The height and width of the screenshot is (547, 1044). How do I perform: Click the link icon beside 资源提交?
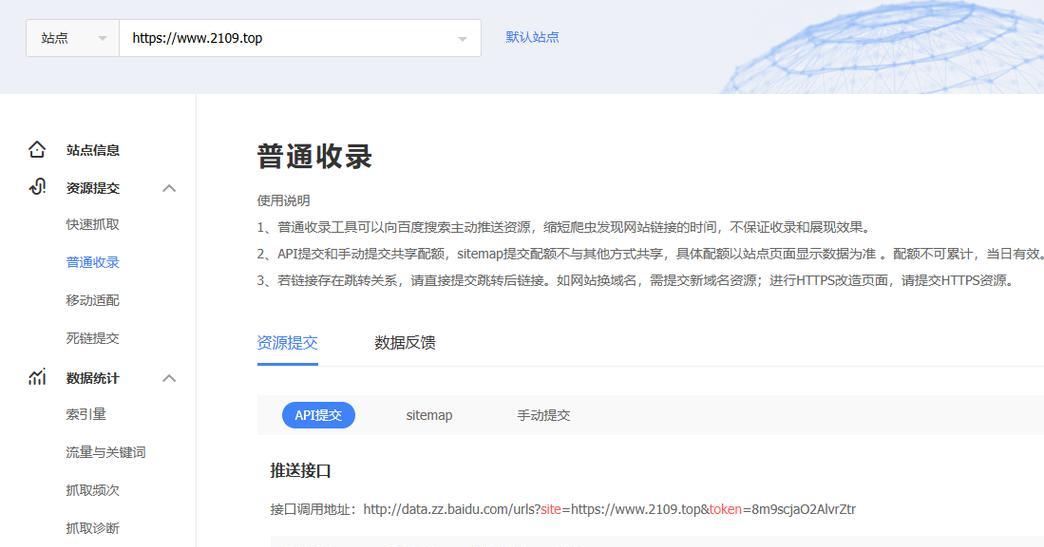point(37,187)
